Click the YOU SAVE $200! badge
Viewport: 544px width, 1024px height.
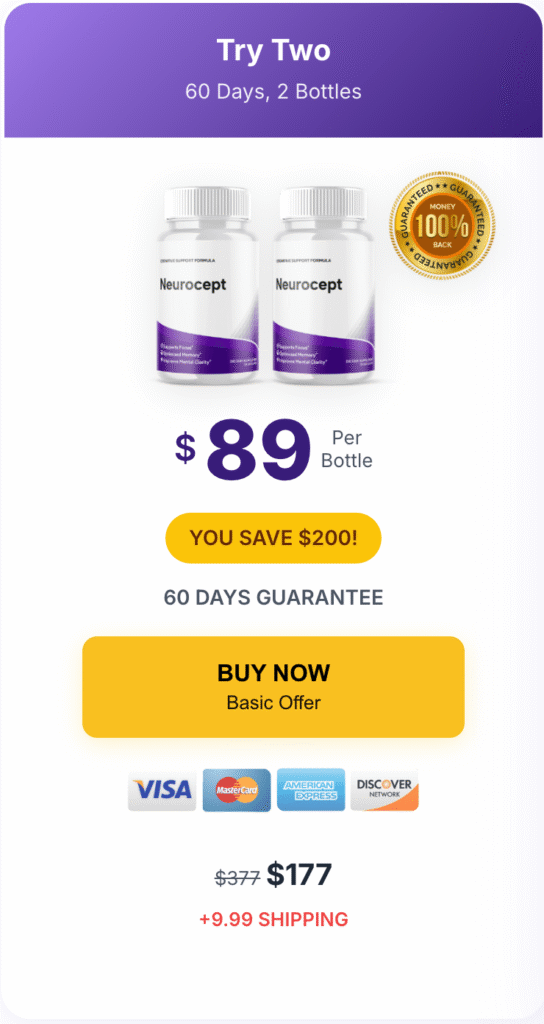(x=273, y=538)
